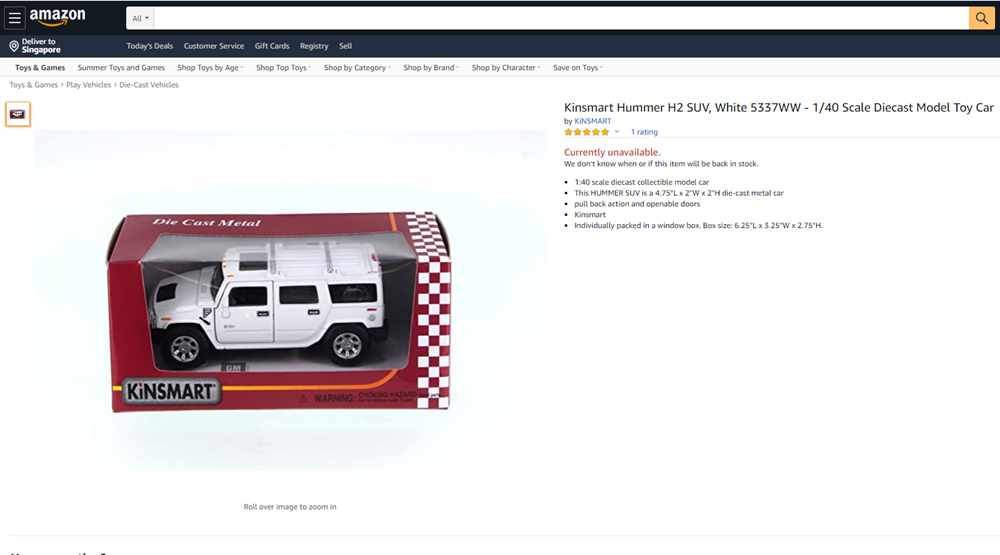Navigate to Play Vehicles breadcrumb
This screenshot has width=1000, height=555.
coord(89,85)
